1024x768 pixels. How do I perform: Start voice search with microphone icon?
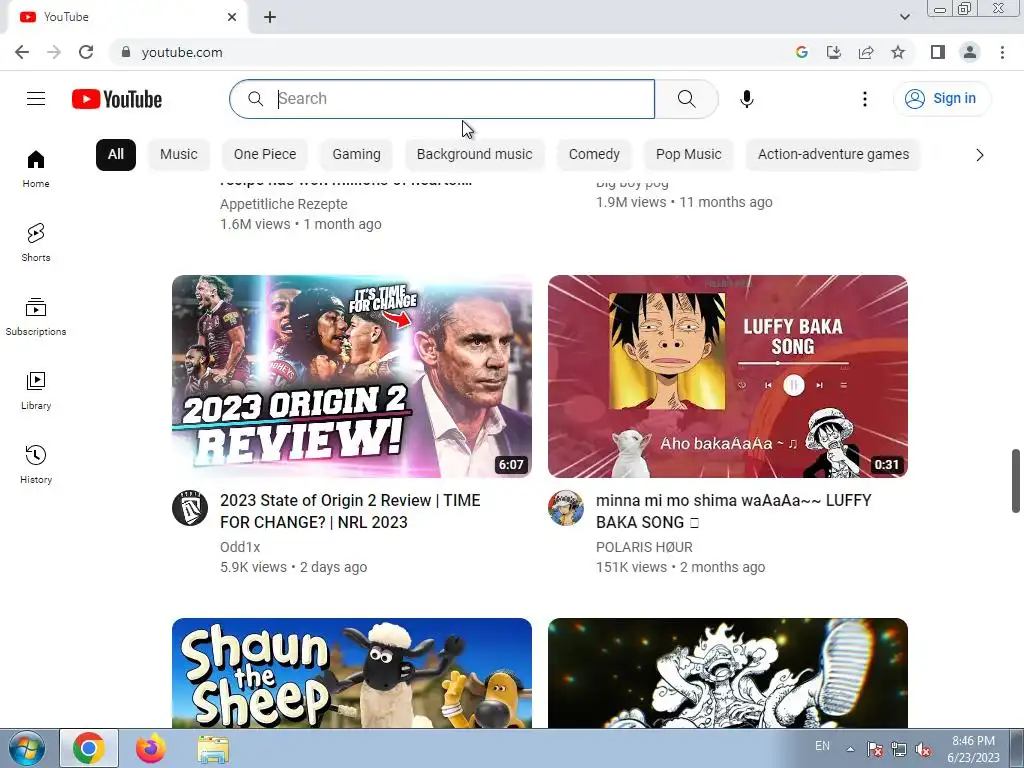[x=746, y=99]
